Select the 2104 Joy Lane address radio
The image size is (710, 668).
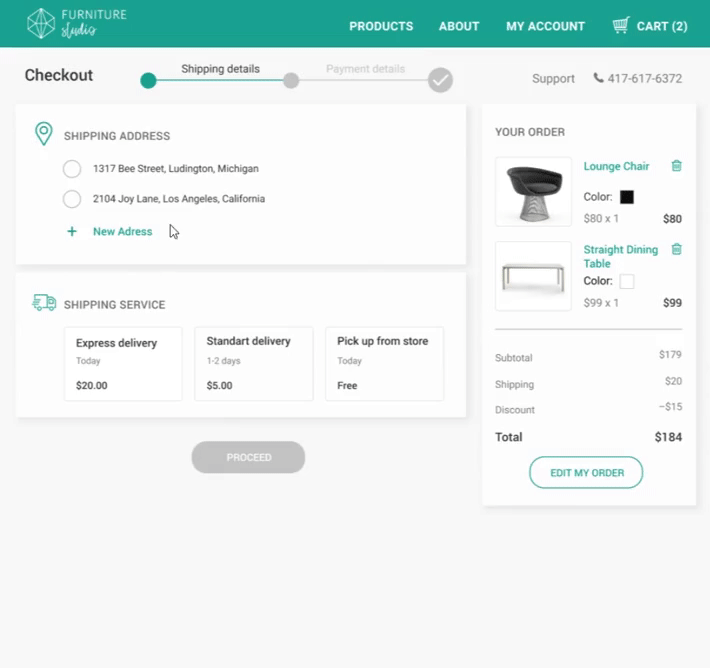tap(72, 199)
